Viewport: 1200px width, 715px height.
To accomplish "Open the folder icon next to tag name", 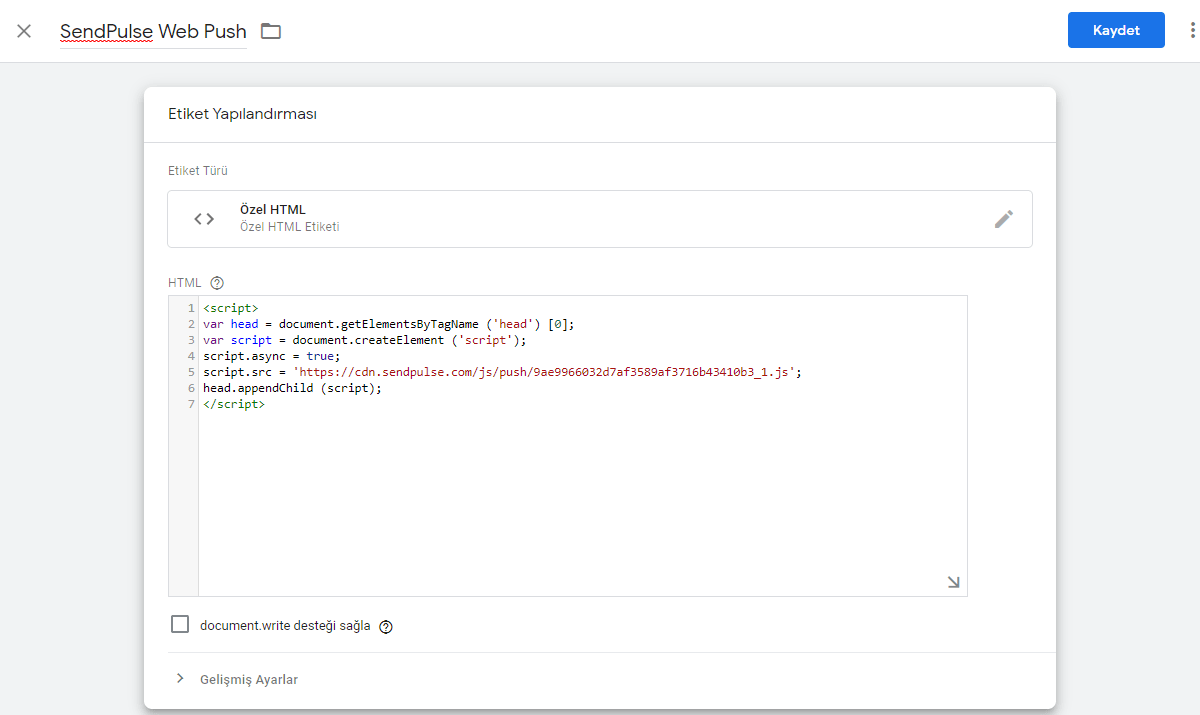I will point(271,31).
